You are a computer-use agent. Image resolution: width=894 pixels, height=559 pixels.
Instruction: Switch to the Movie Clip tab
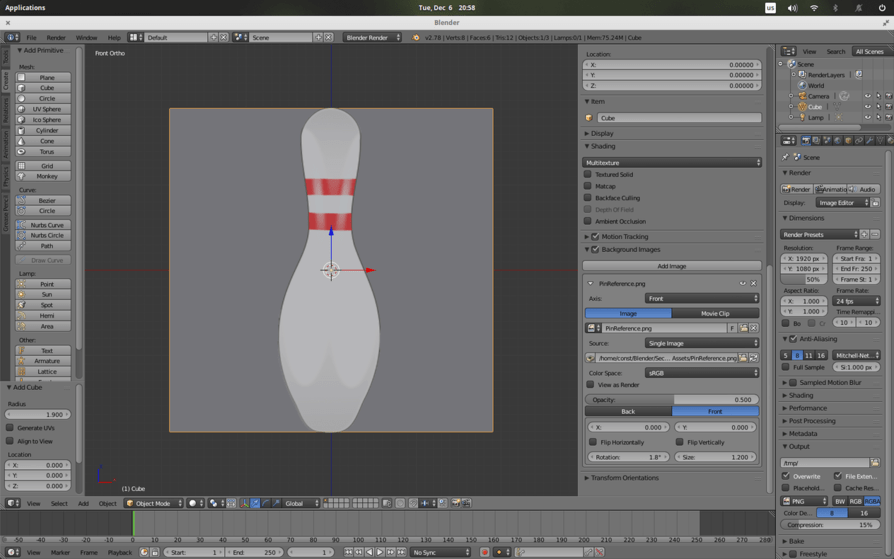[x=715, y=313]
